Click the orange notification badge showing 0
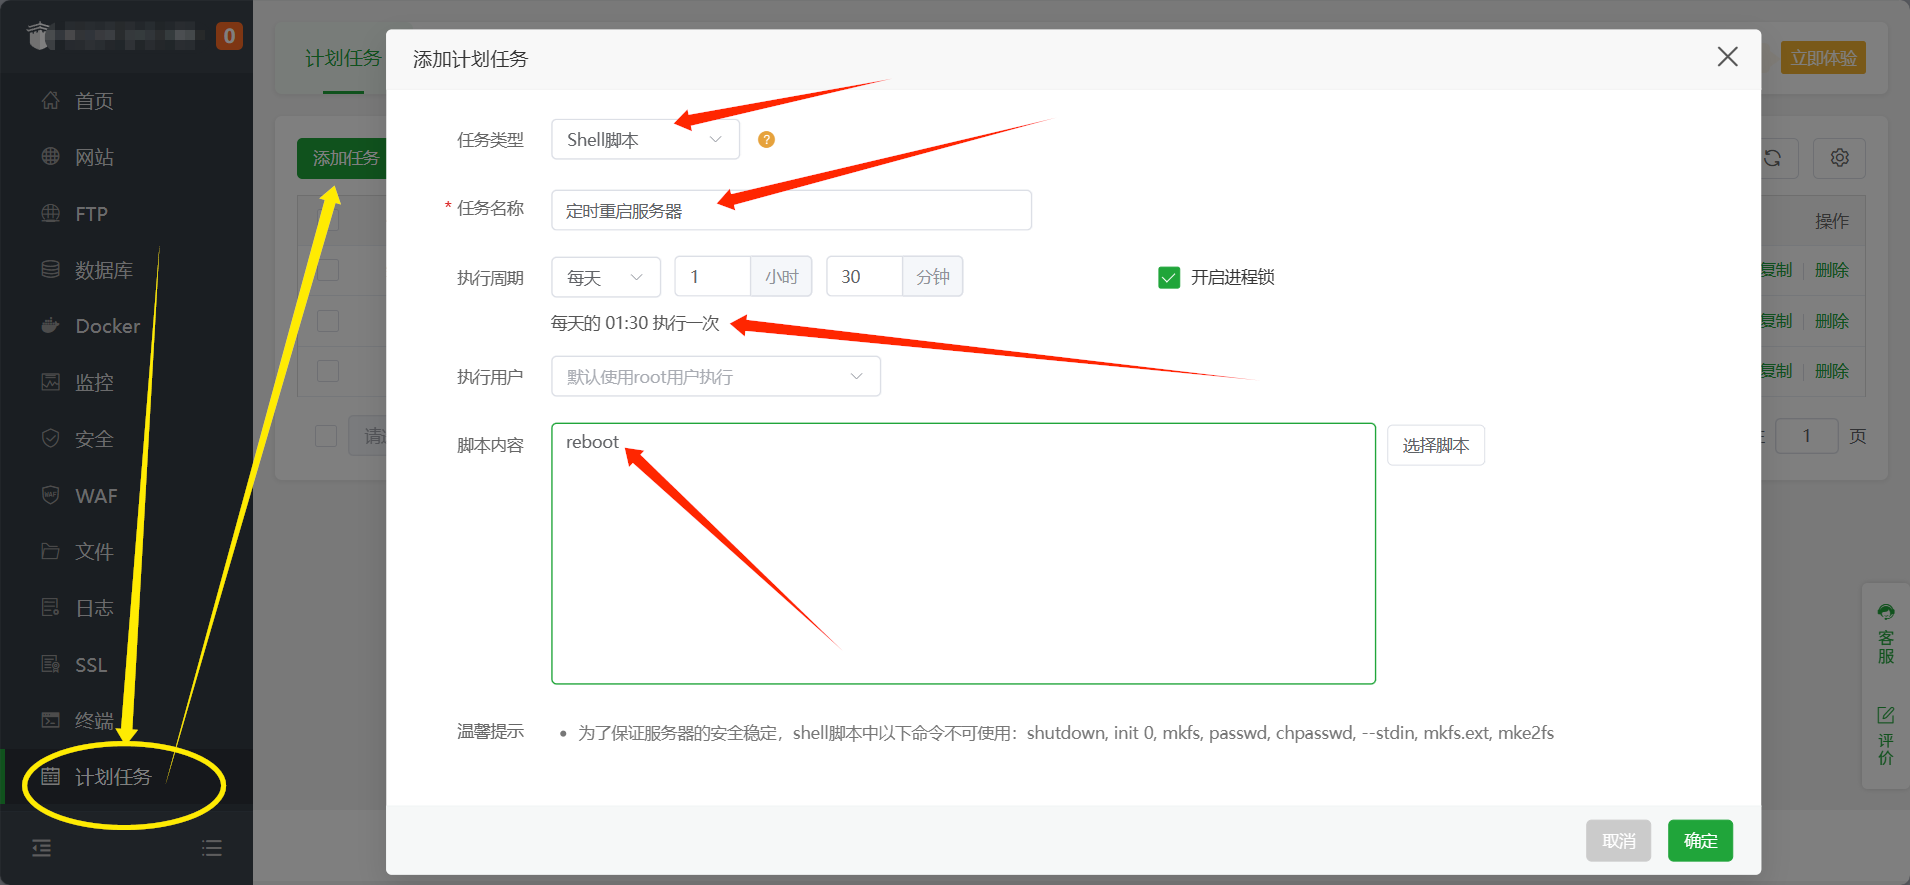 [x=229, y=36]
